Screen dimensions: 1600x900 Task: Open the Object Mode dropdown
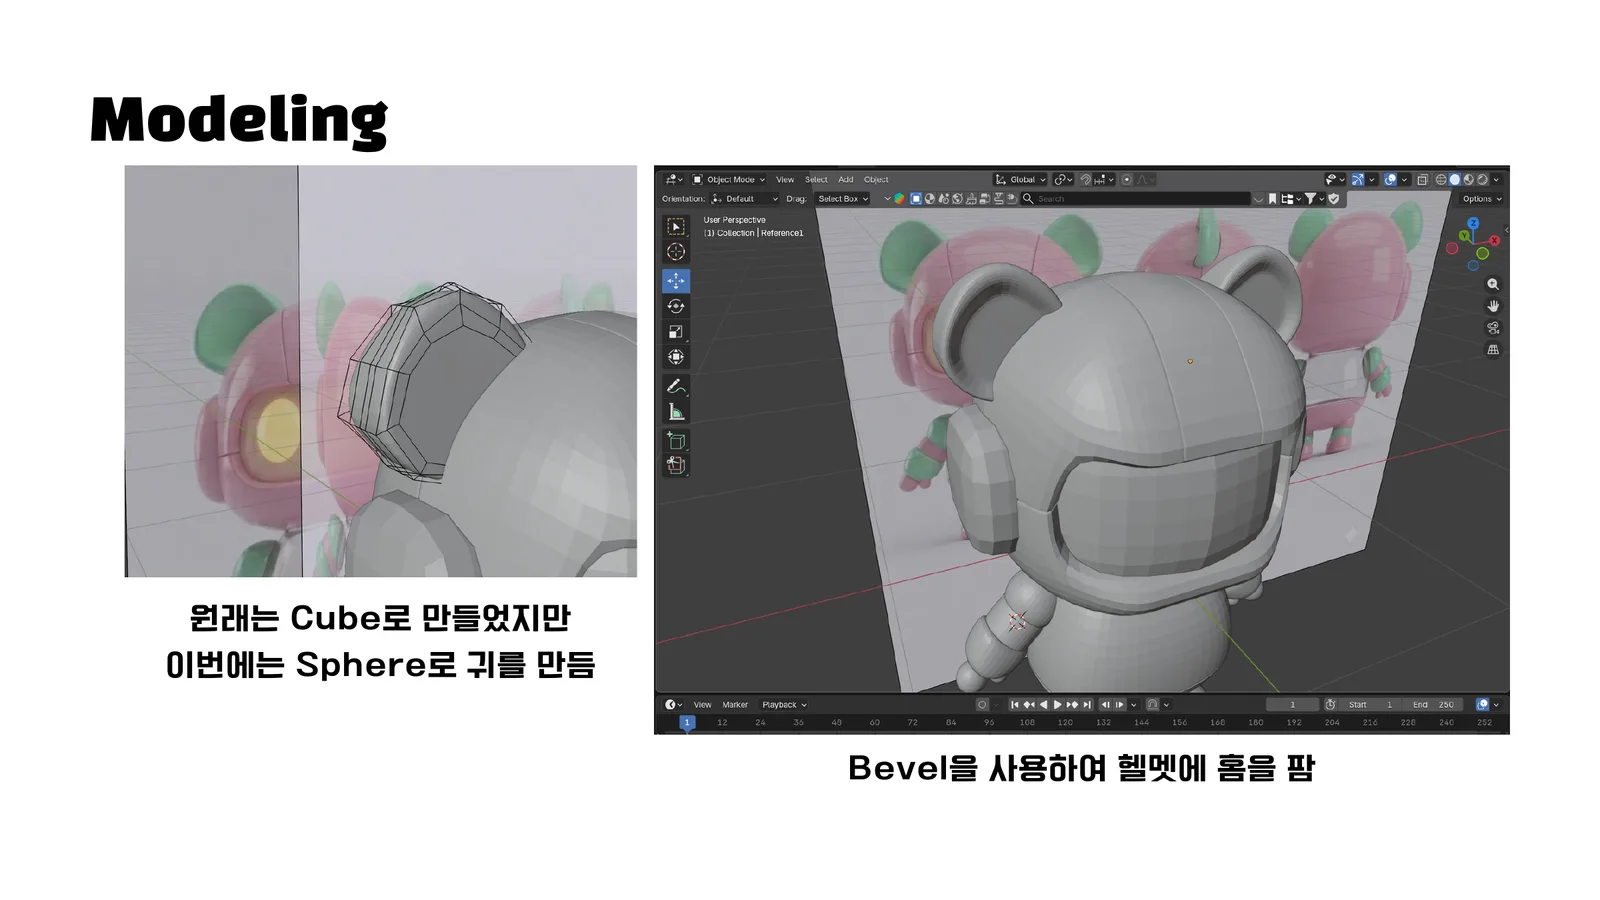(x=729, y=180)
